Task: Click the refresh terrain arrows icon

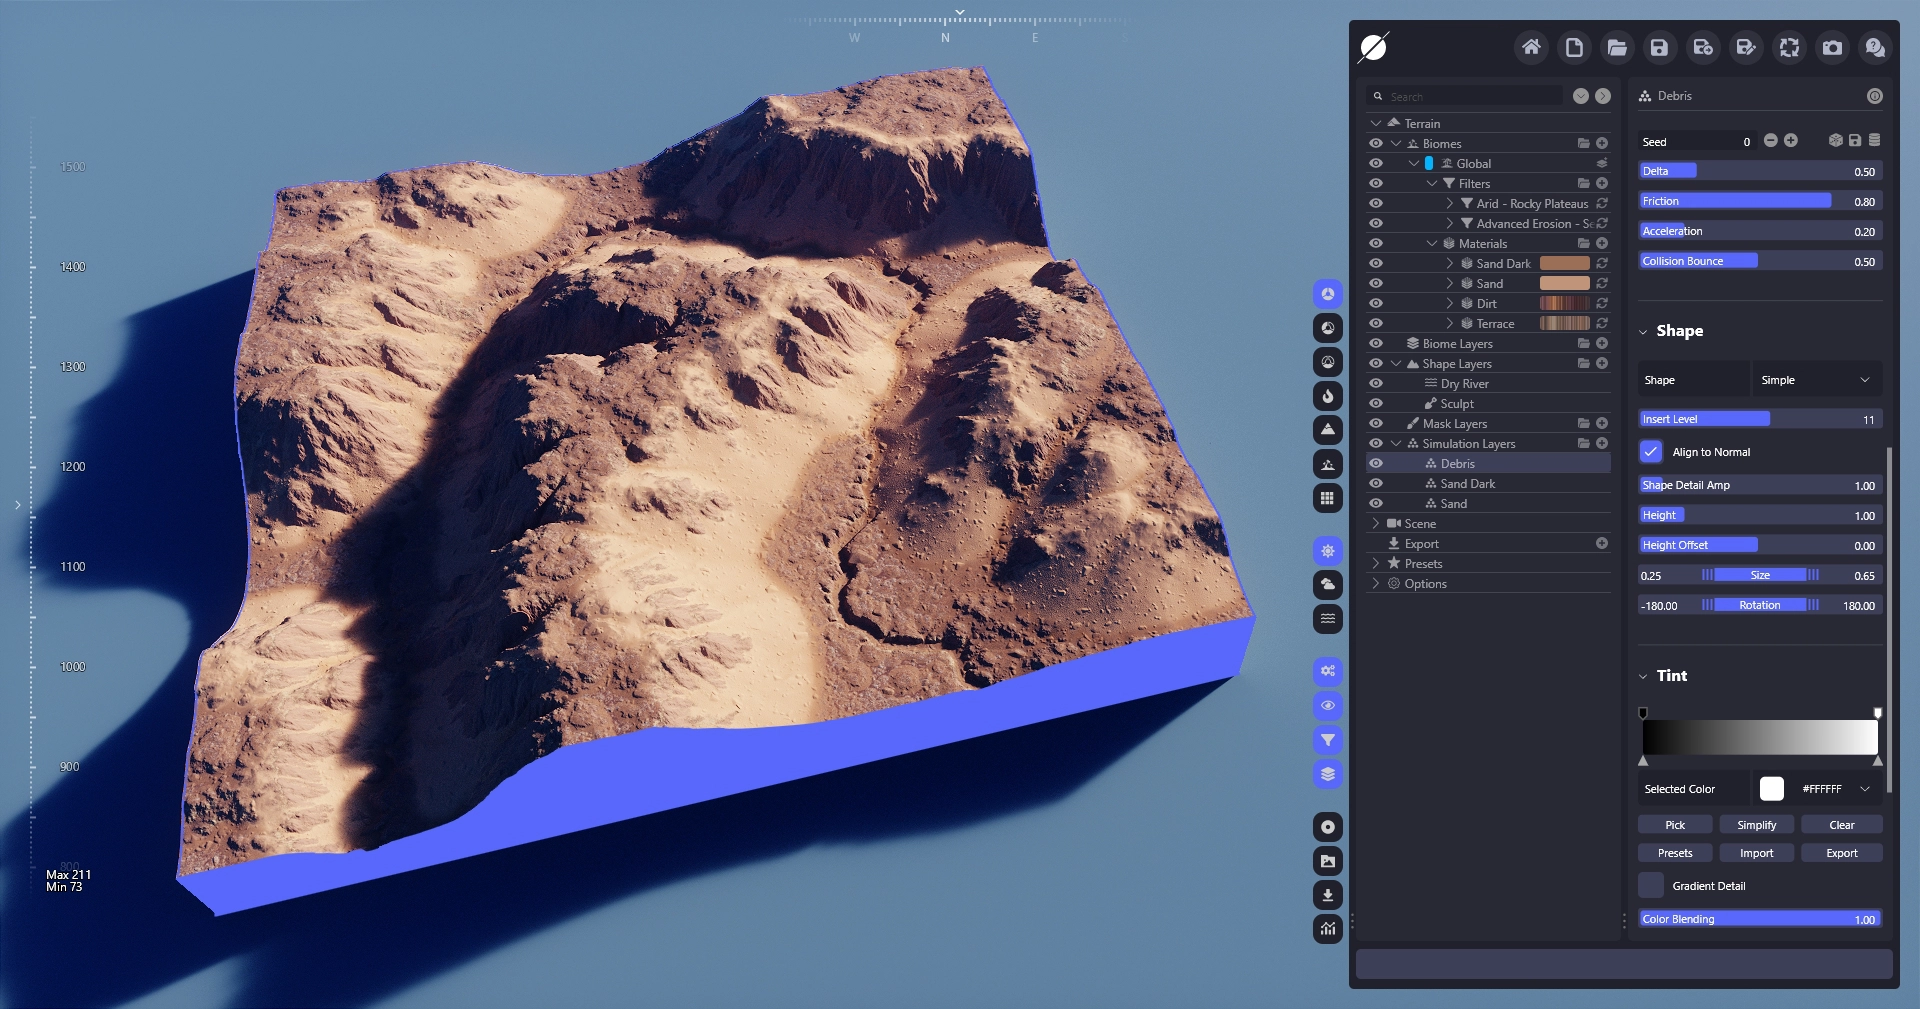Action: 1789,47
